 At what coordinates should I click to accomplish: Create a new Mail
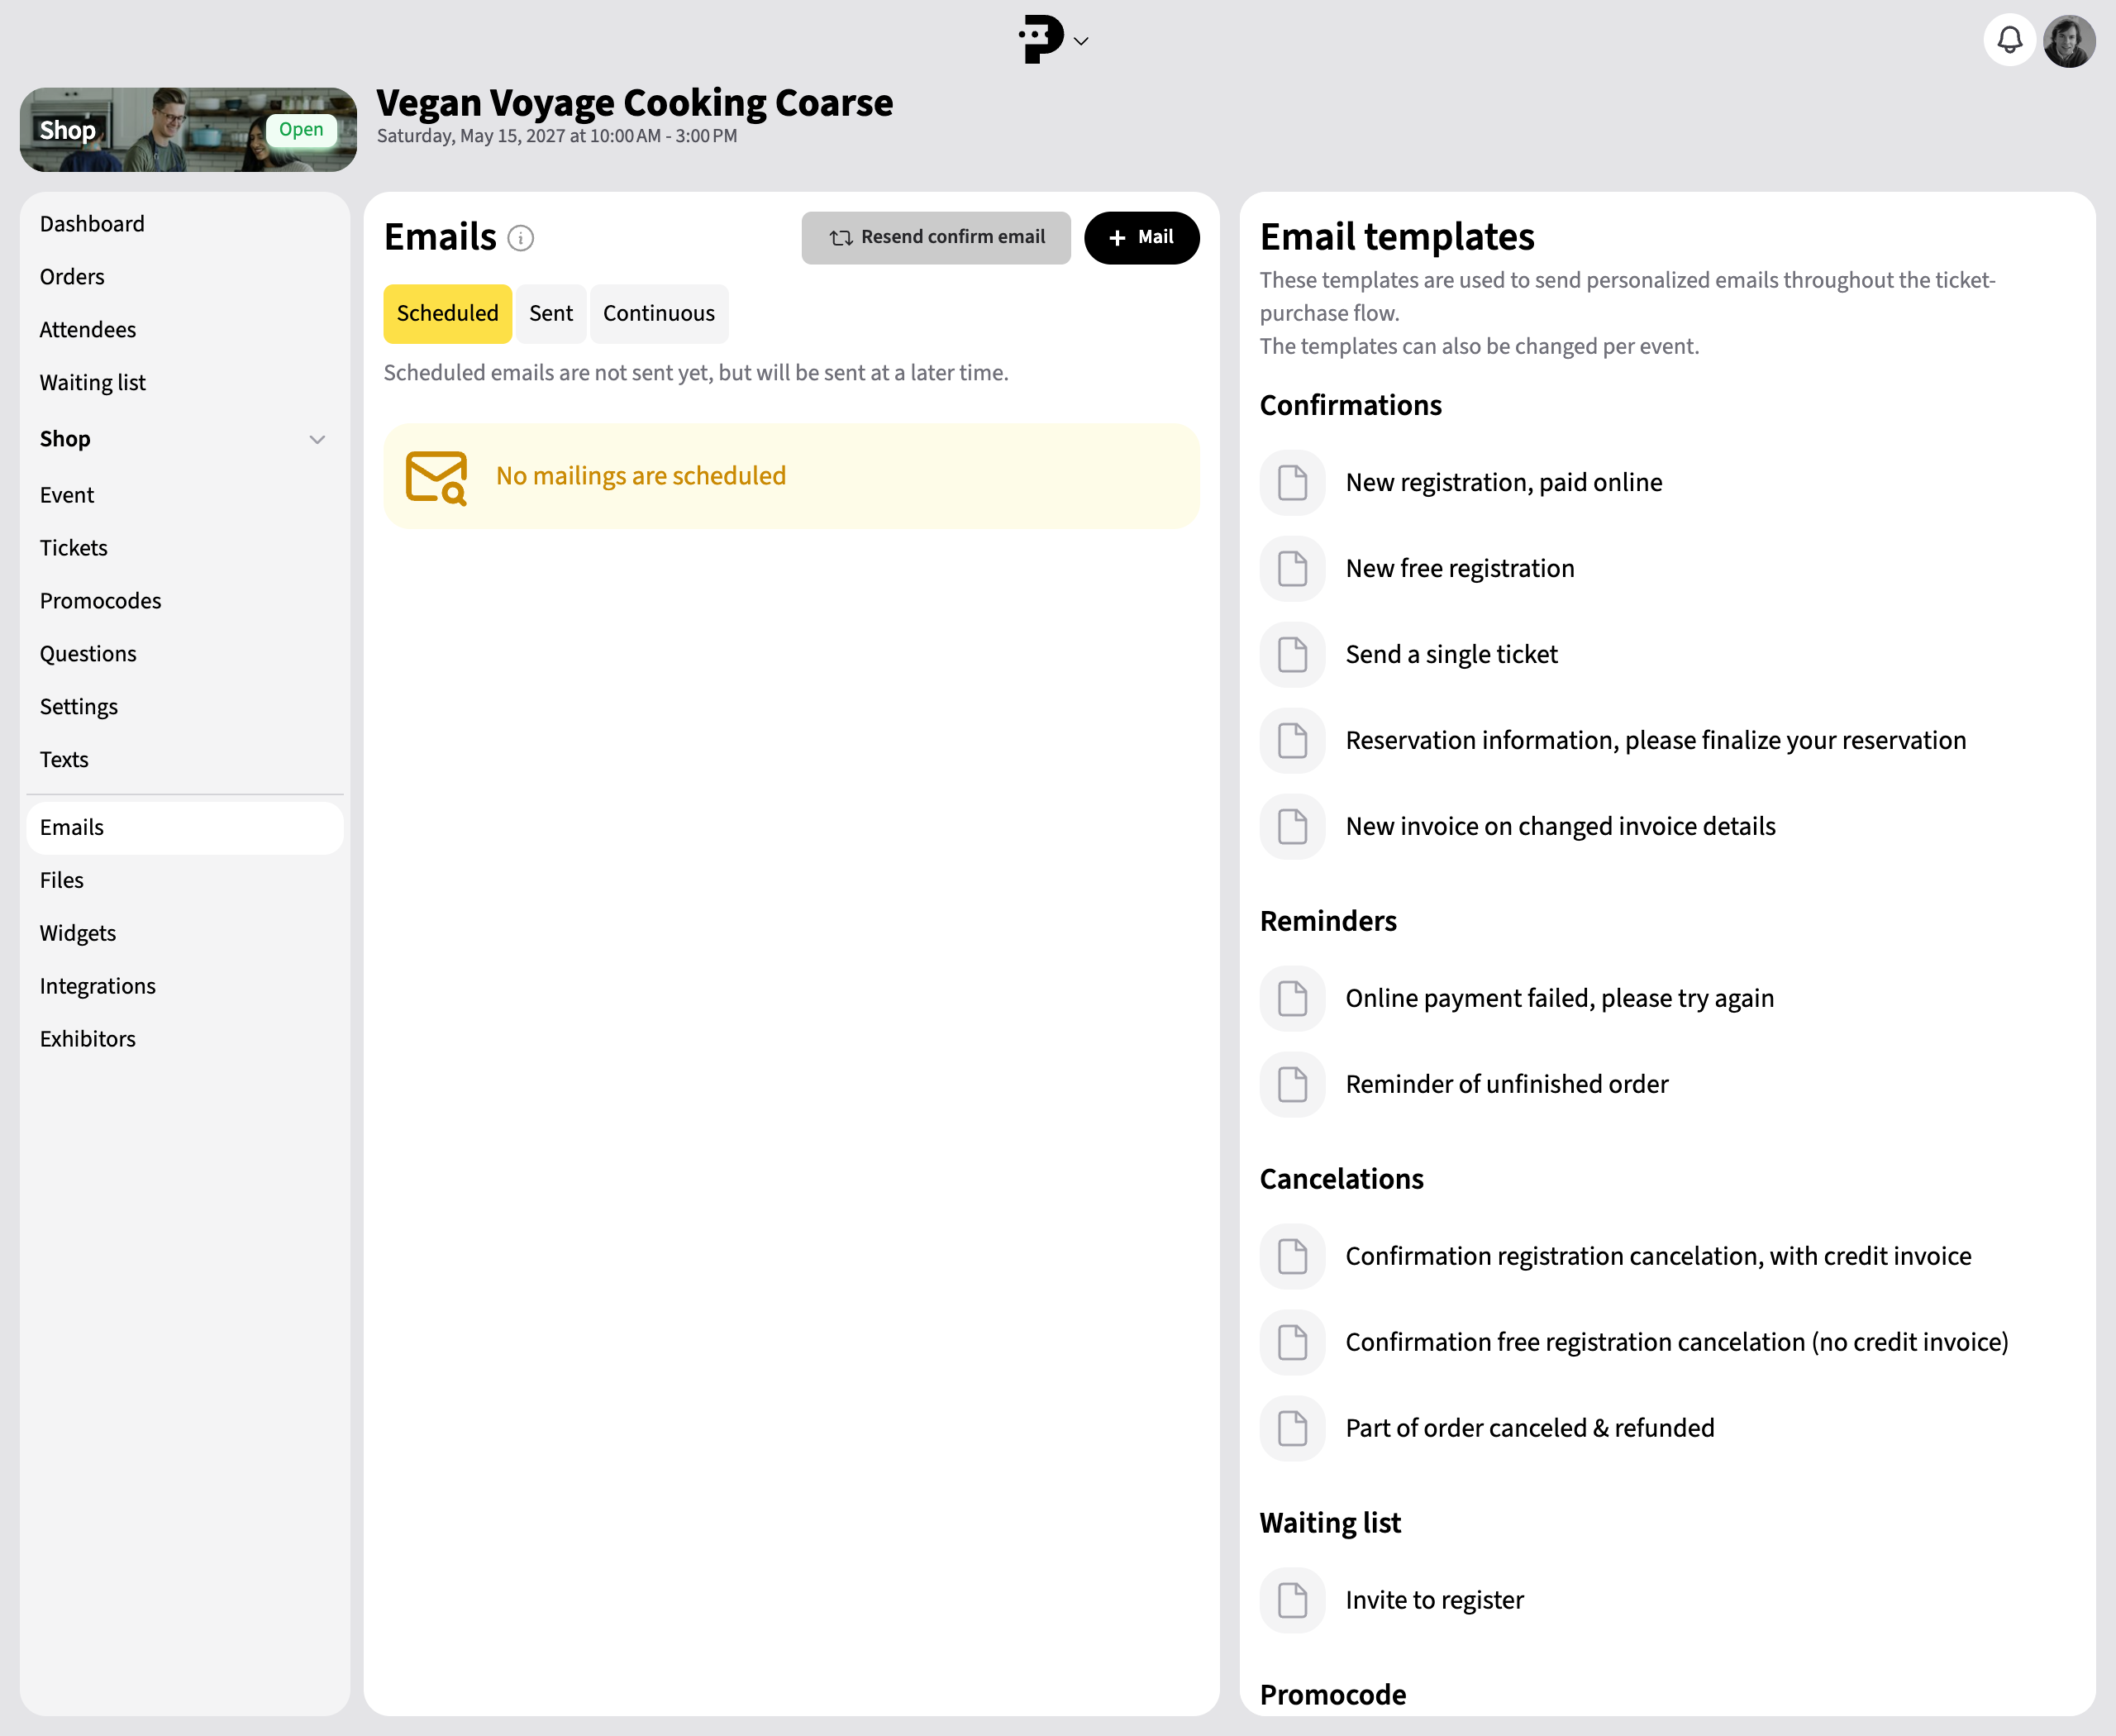[x=1141, y=238]
